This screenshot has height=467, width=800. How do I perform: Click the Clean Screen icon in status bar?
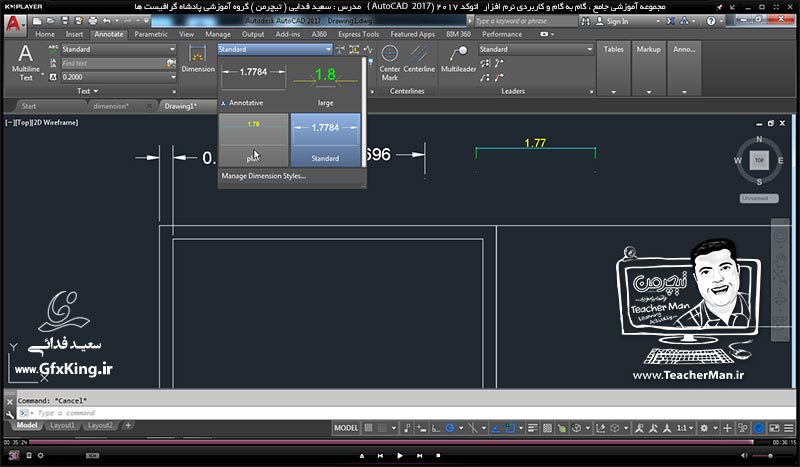[x=774, y=428]
